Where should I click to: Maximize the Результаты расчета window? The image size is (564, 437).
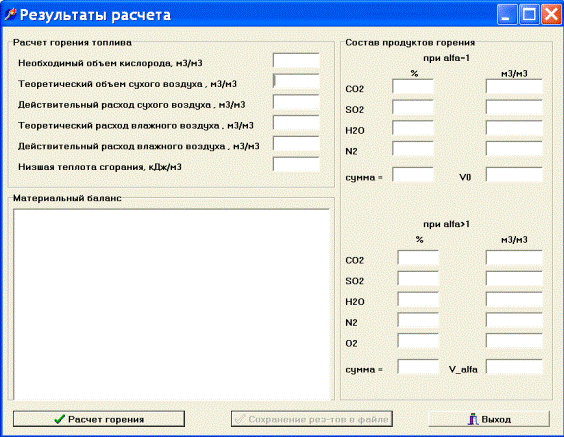click(529, 15)
